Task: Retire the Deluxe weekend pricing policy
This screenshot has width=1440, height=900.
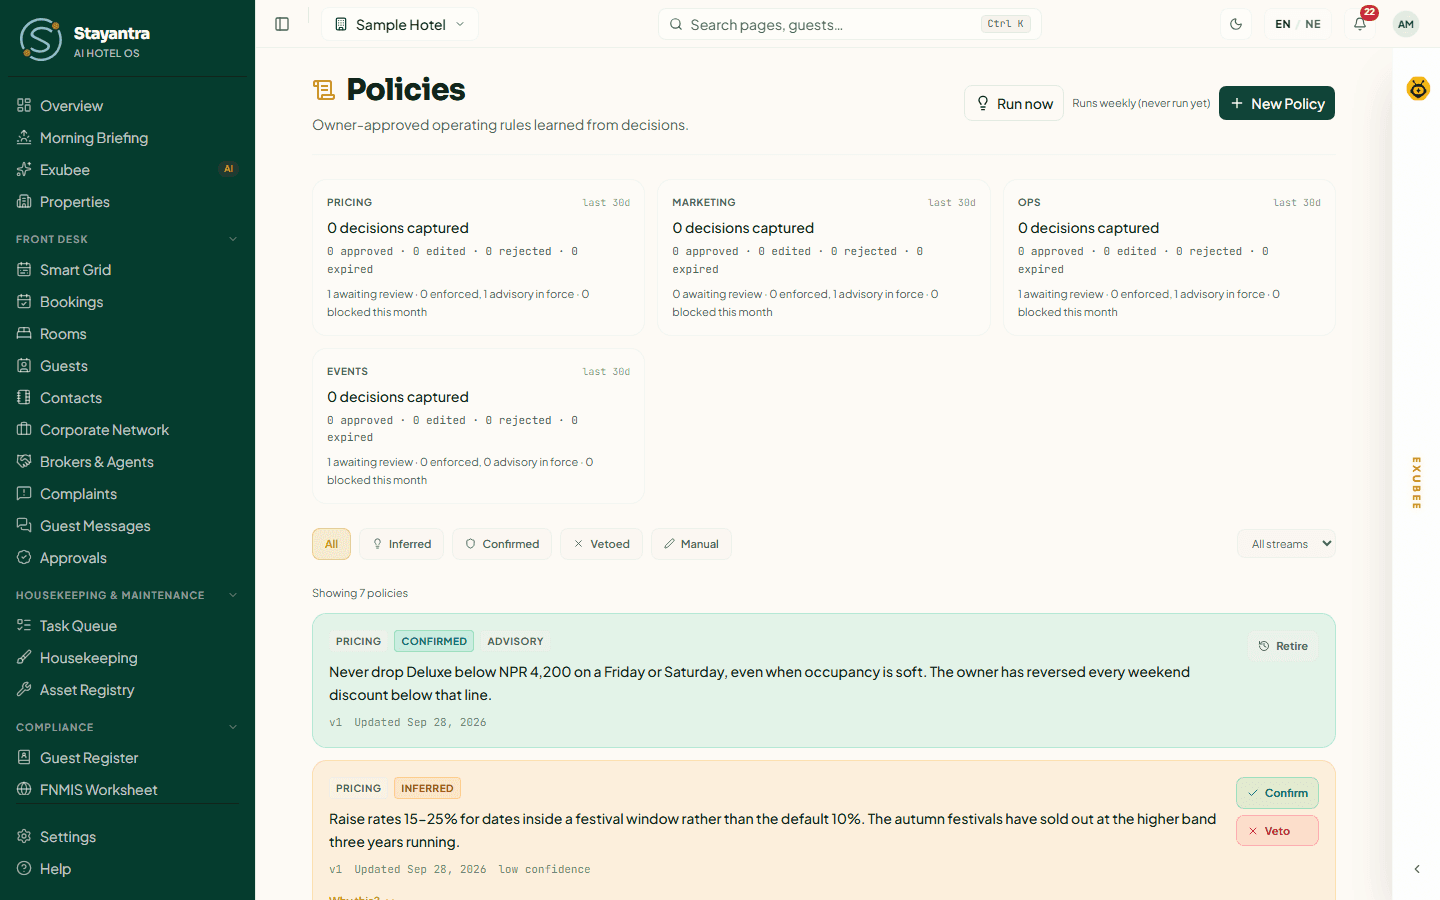Action: pos(1283,646)
